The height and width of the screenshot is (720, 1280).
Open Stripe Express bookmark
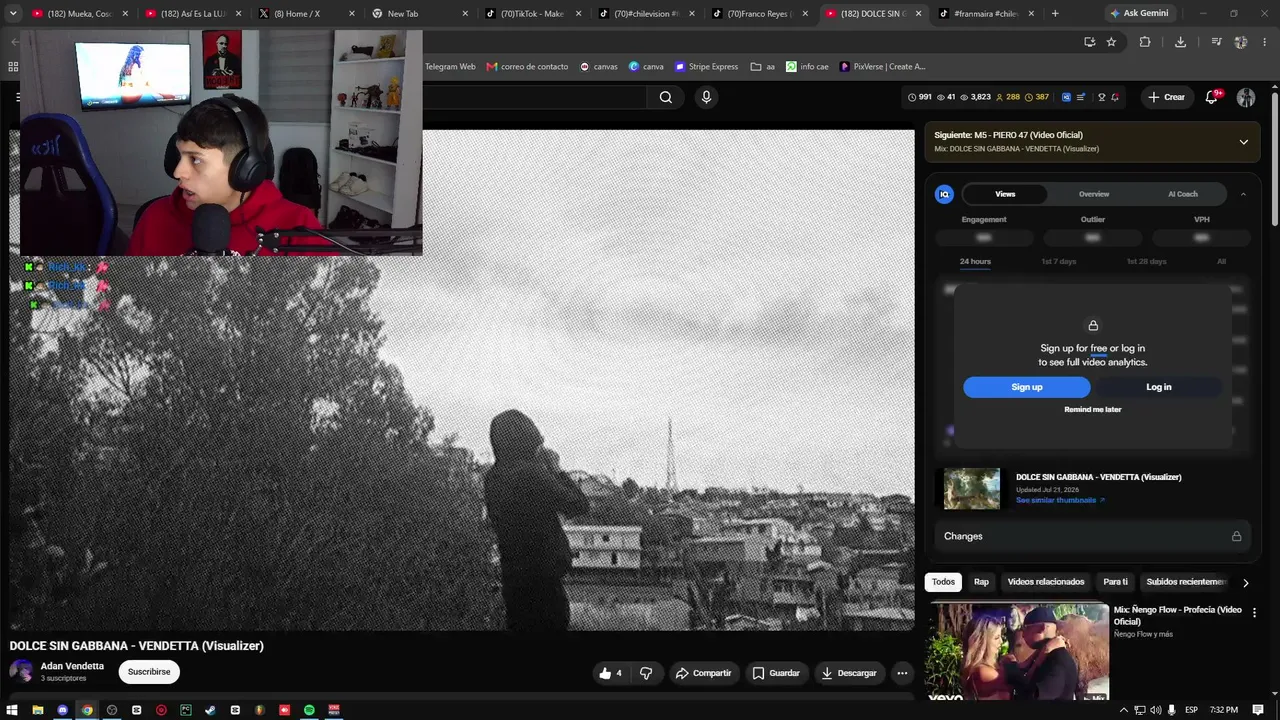pyautogui.click(x=707, y=67)
